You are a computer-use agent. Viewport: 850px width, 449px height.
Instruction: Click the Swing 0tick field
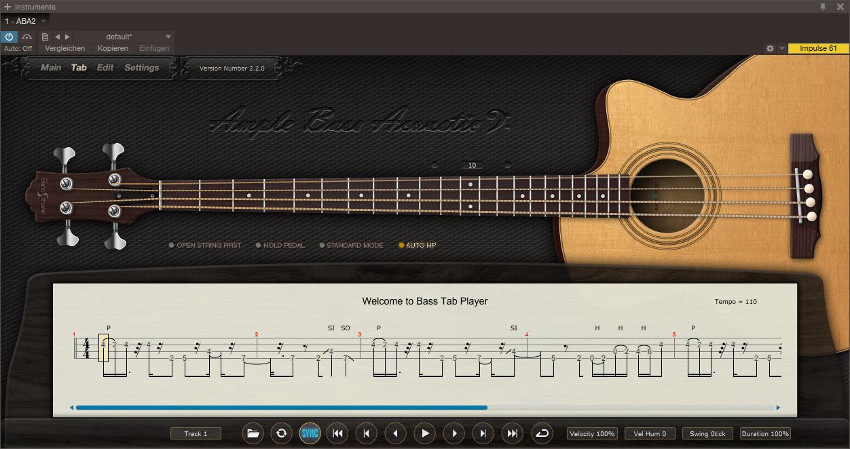(x=707, y=434)
